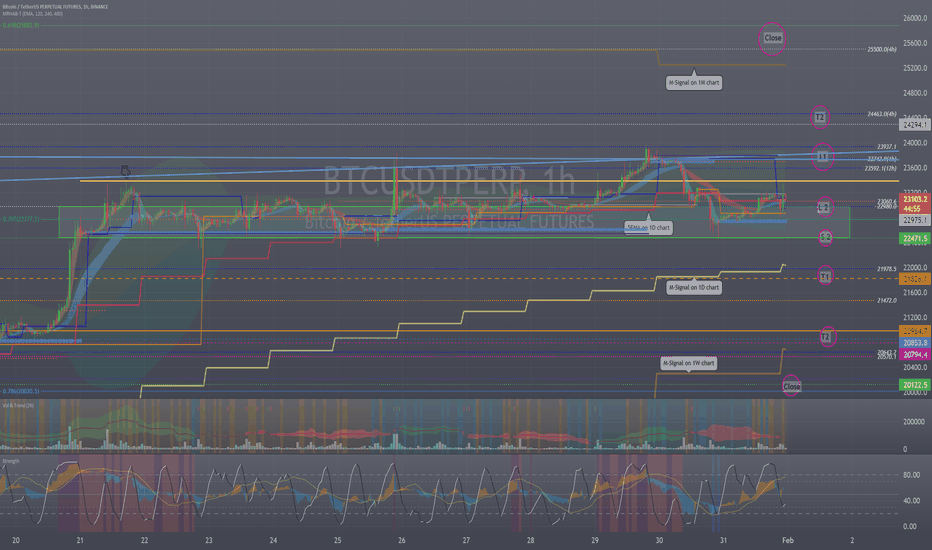Click the 0.618(25882.9) Fibonacci level label
Viewport: 932px width, 550px height.
(x=21, y=26)
